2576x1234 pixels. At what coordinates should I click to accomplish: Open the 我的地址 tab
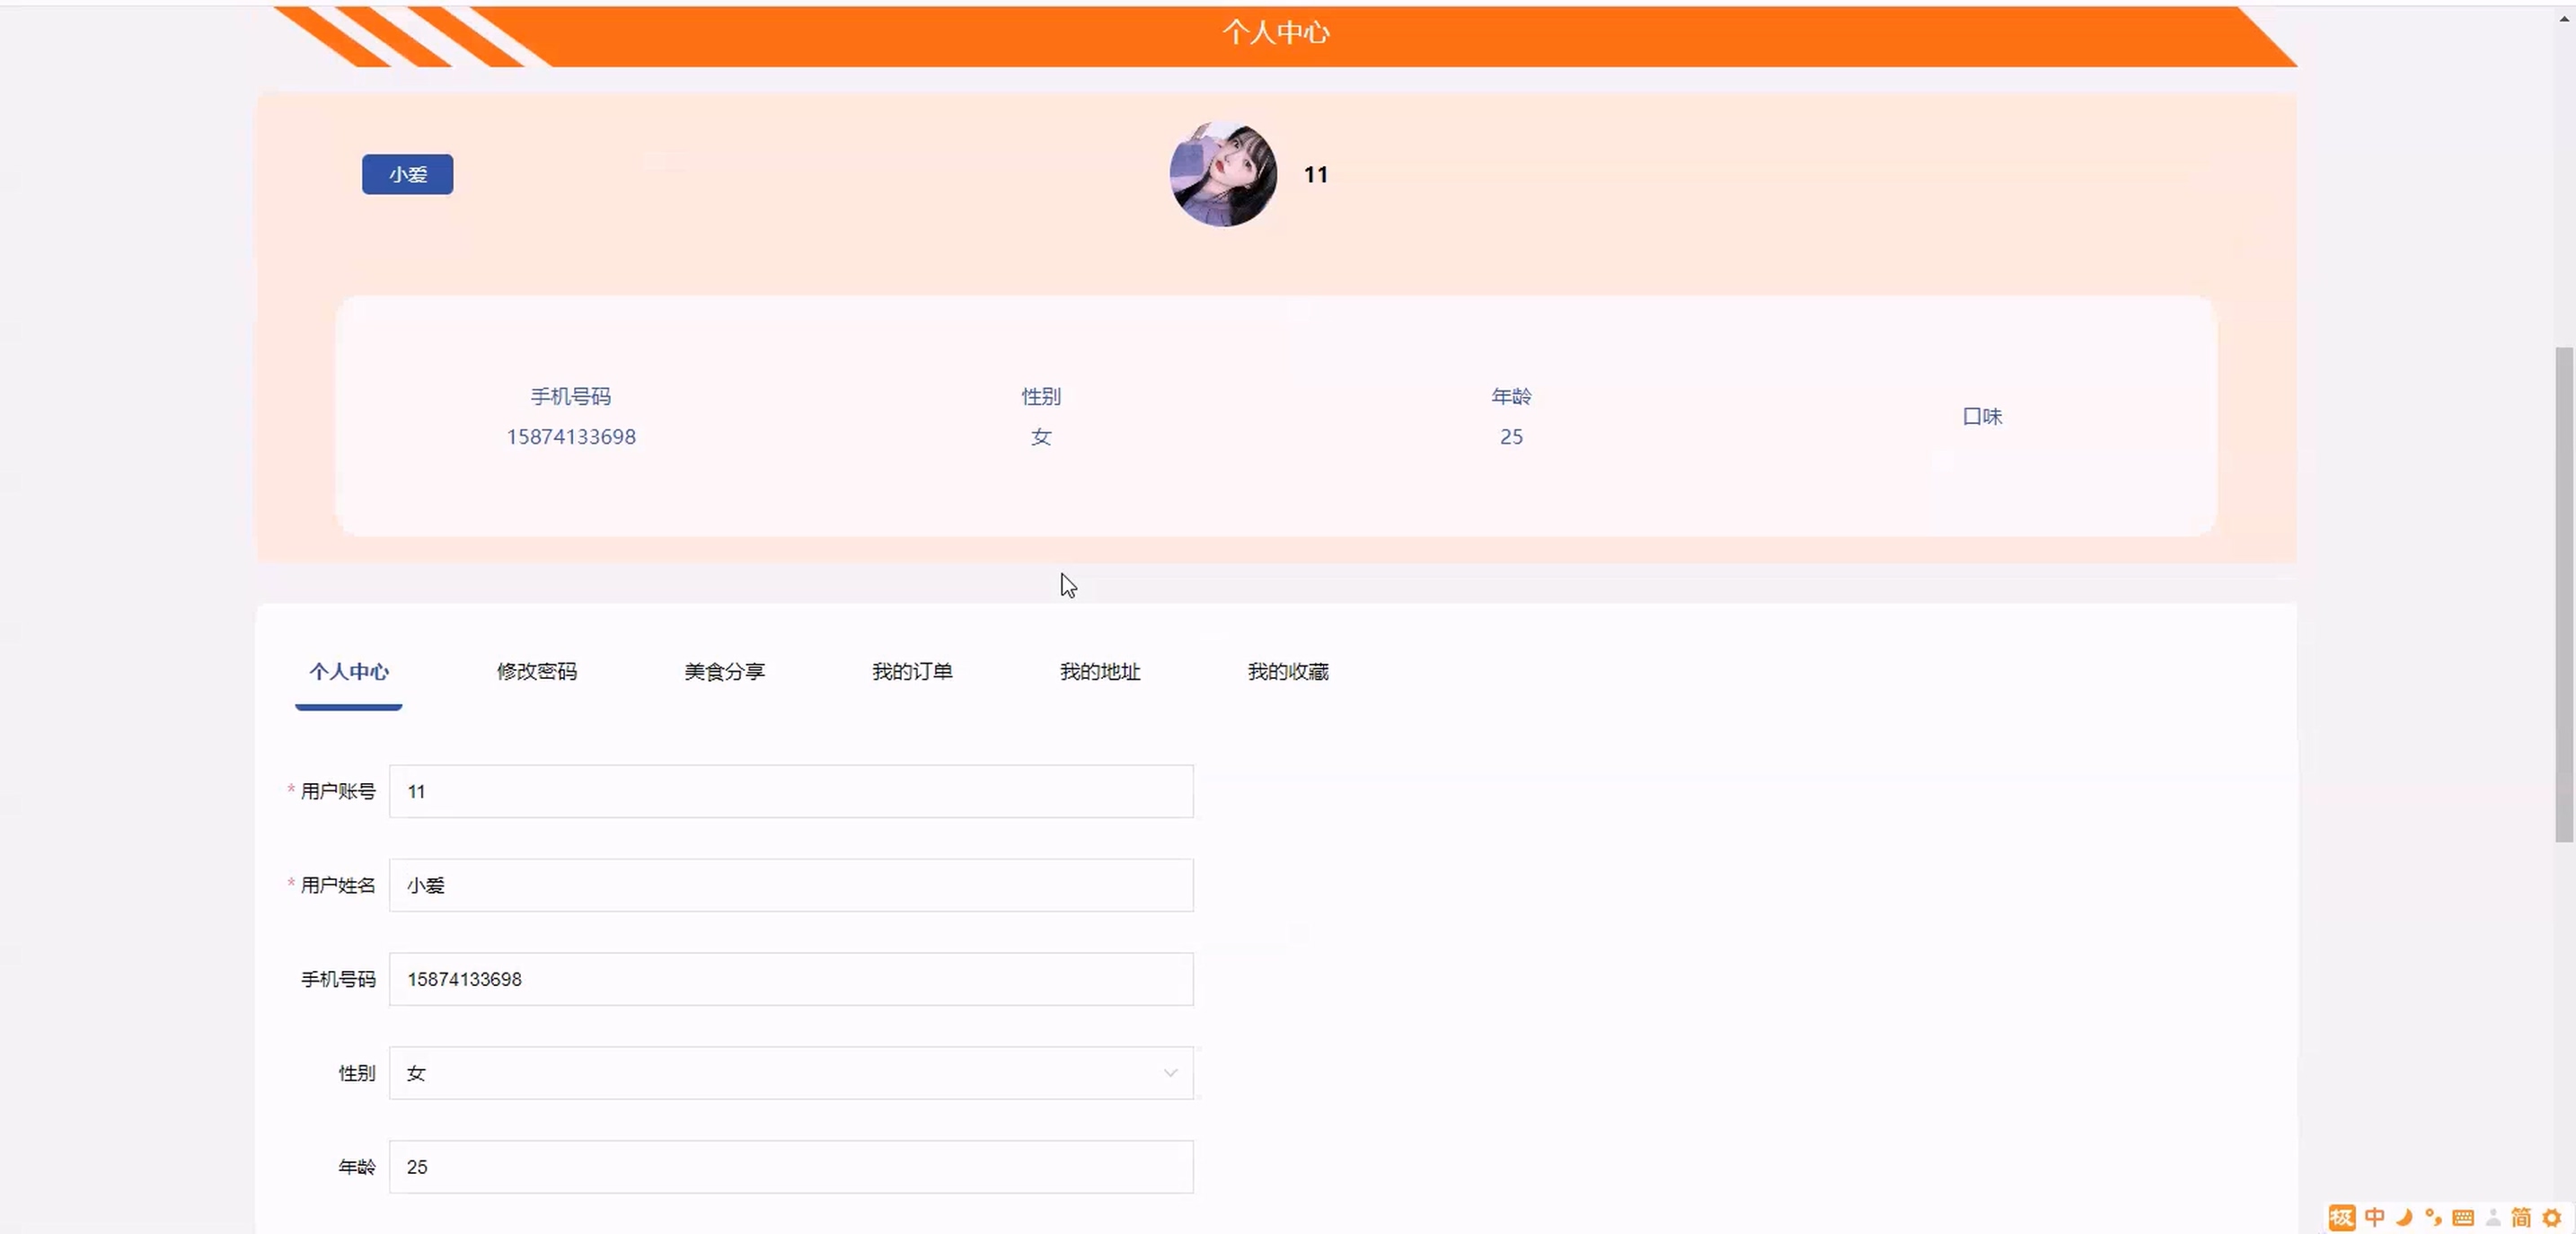1100,671
